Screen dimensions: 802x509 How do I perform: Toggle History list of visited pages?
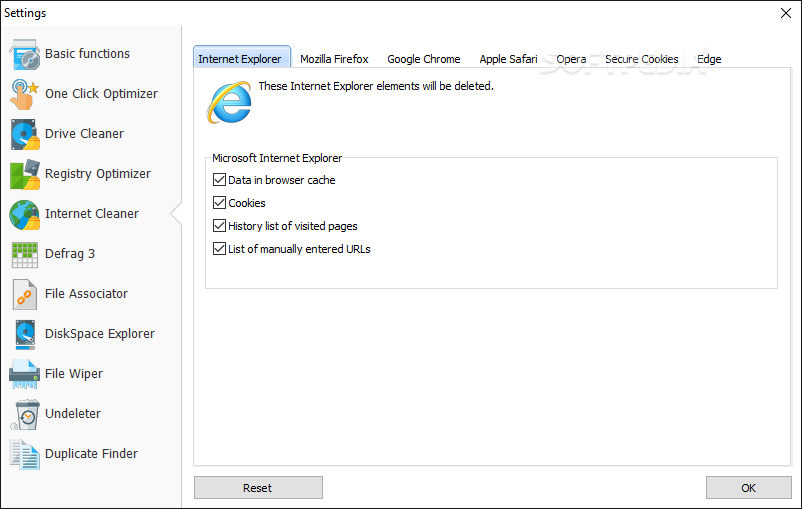tap(219, 226)
